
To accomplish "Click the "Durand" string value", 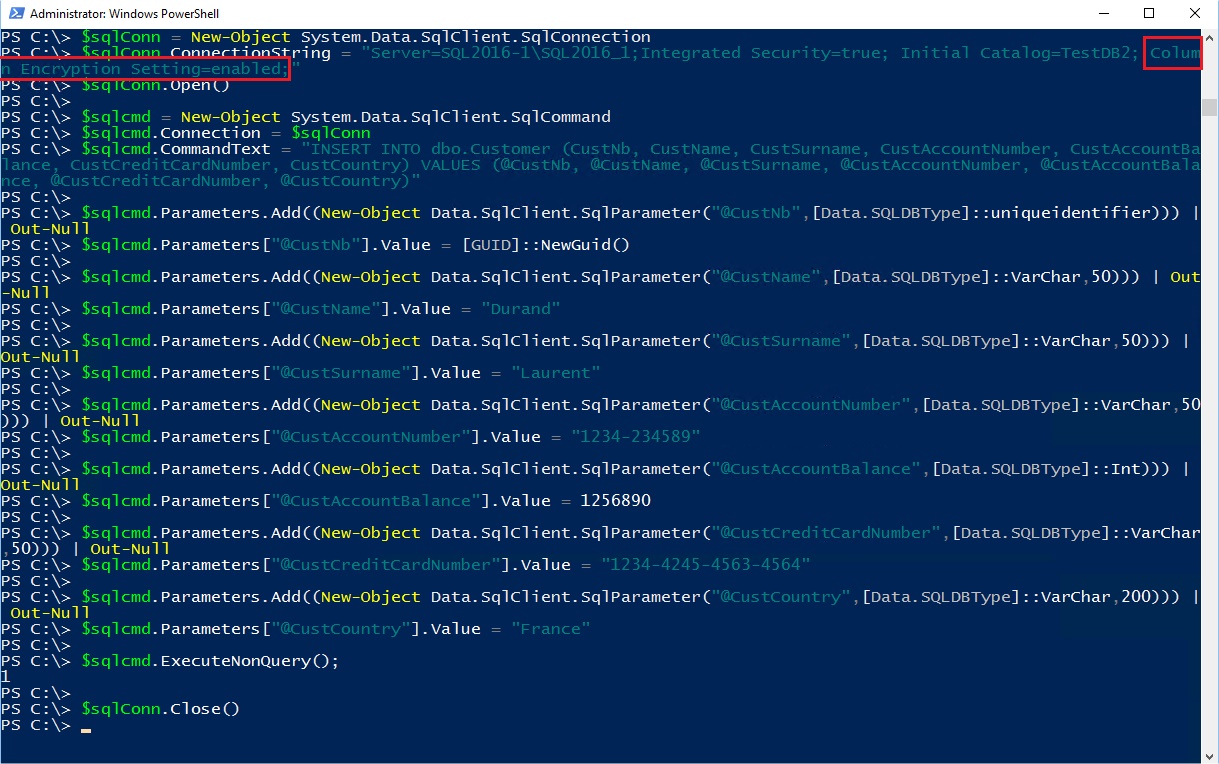I will (x=520, y=309).
